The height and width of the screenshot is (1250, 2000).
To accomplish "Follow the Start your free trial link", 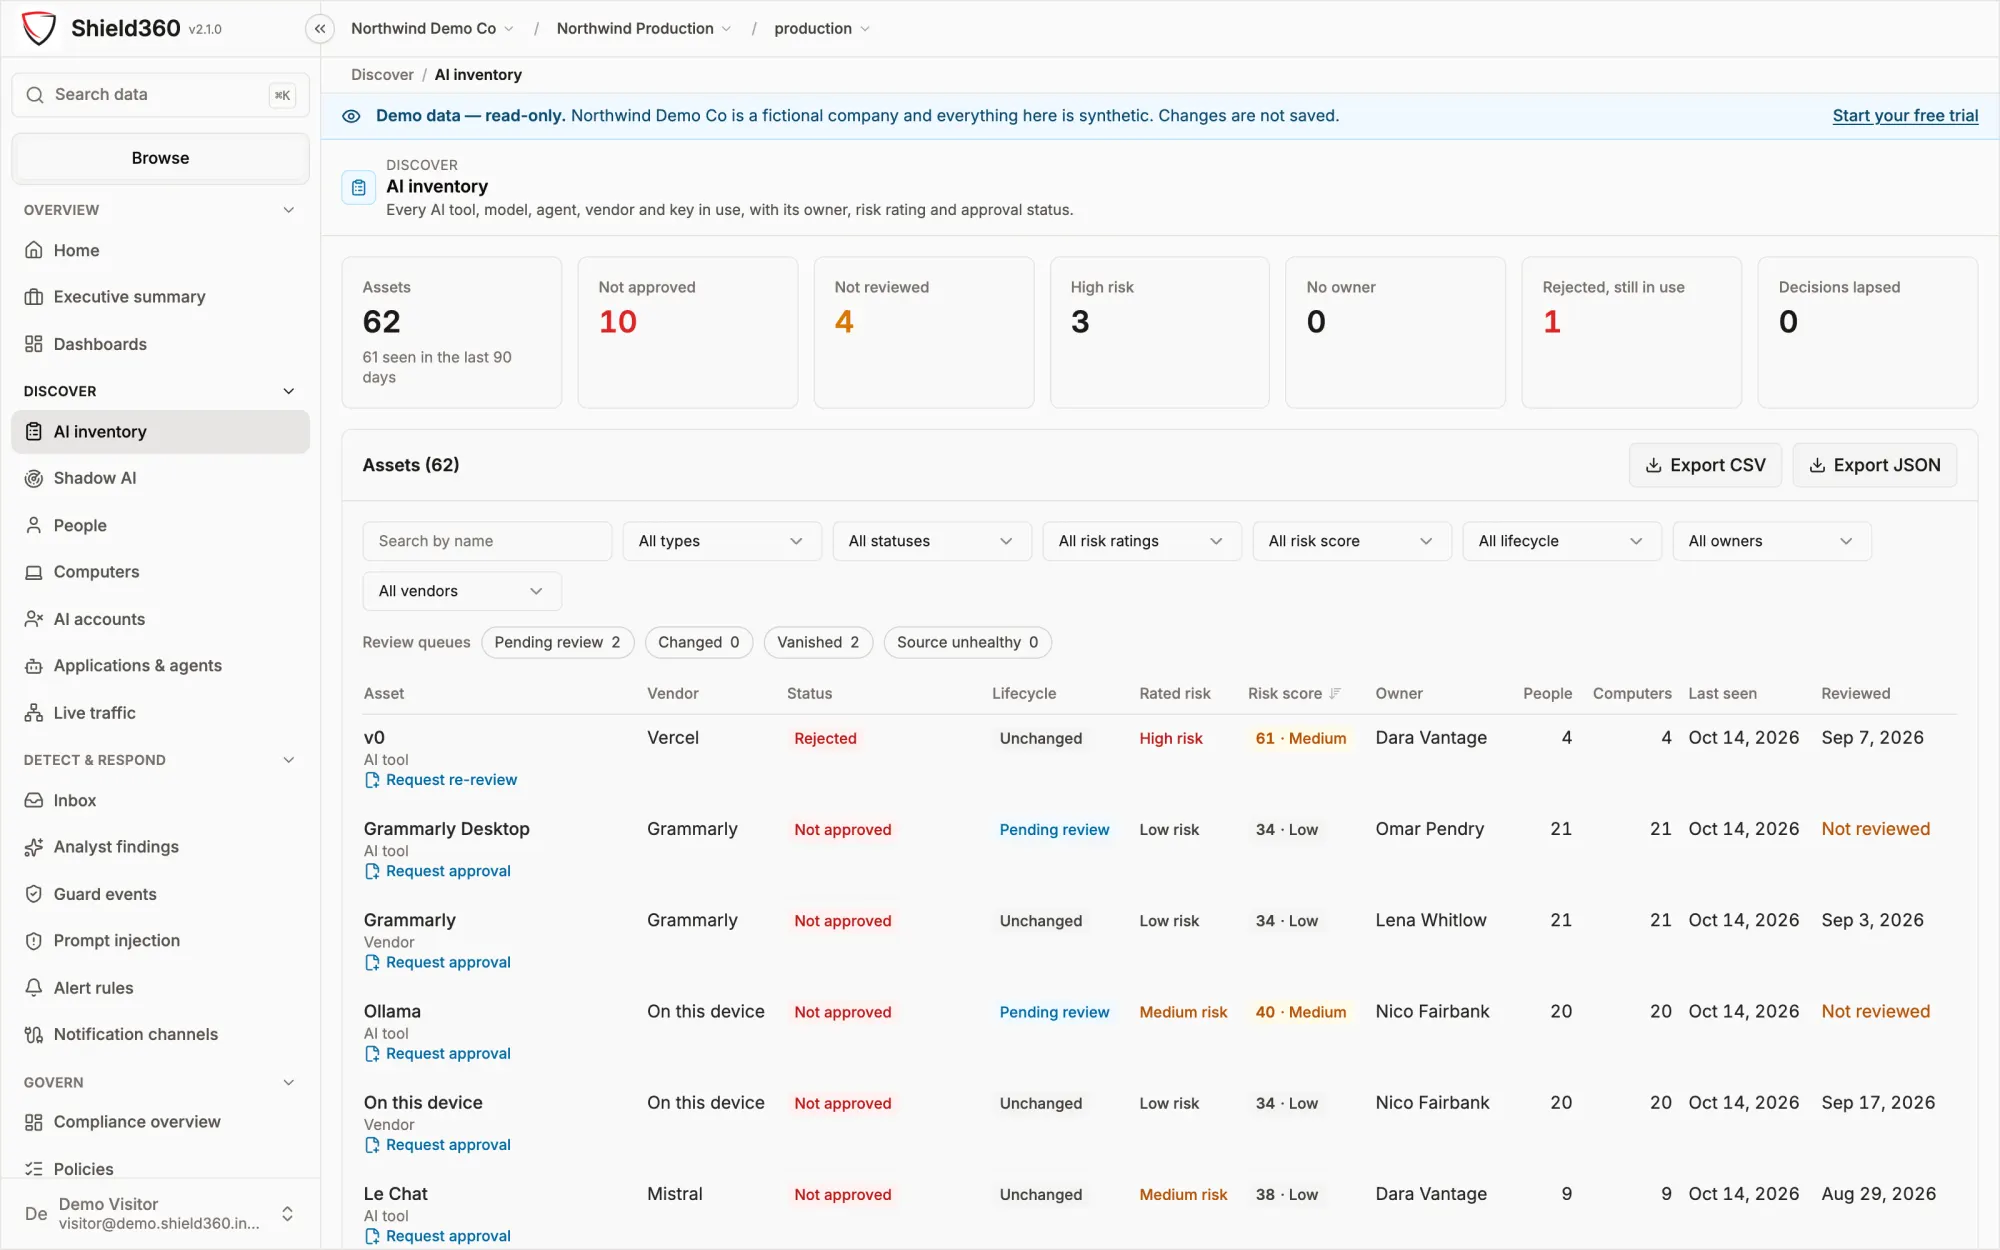I will [1905, 116].
